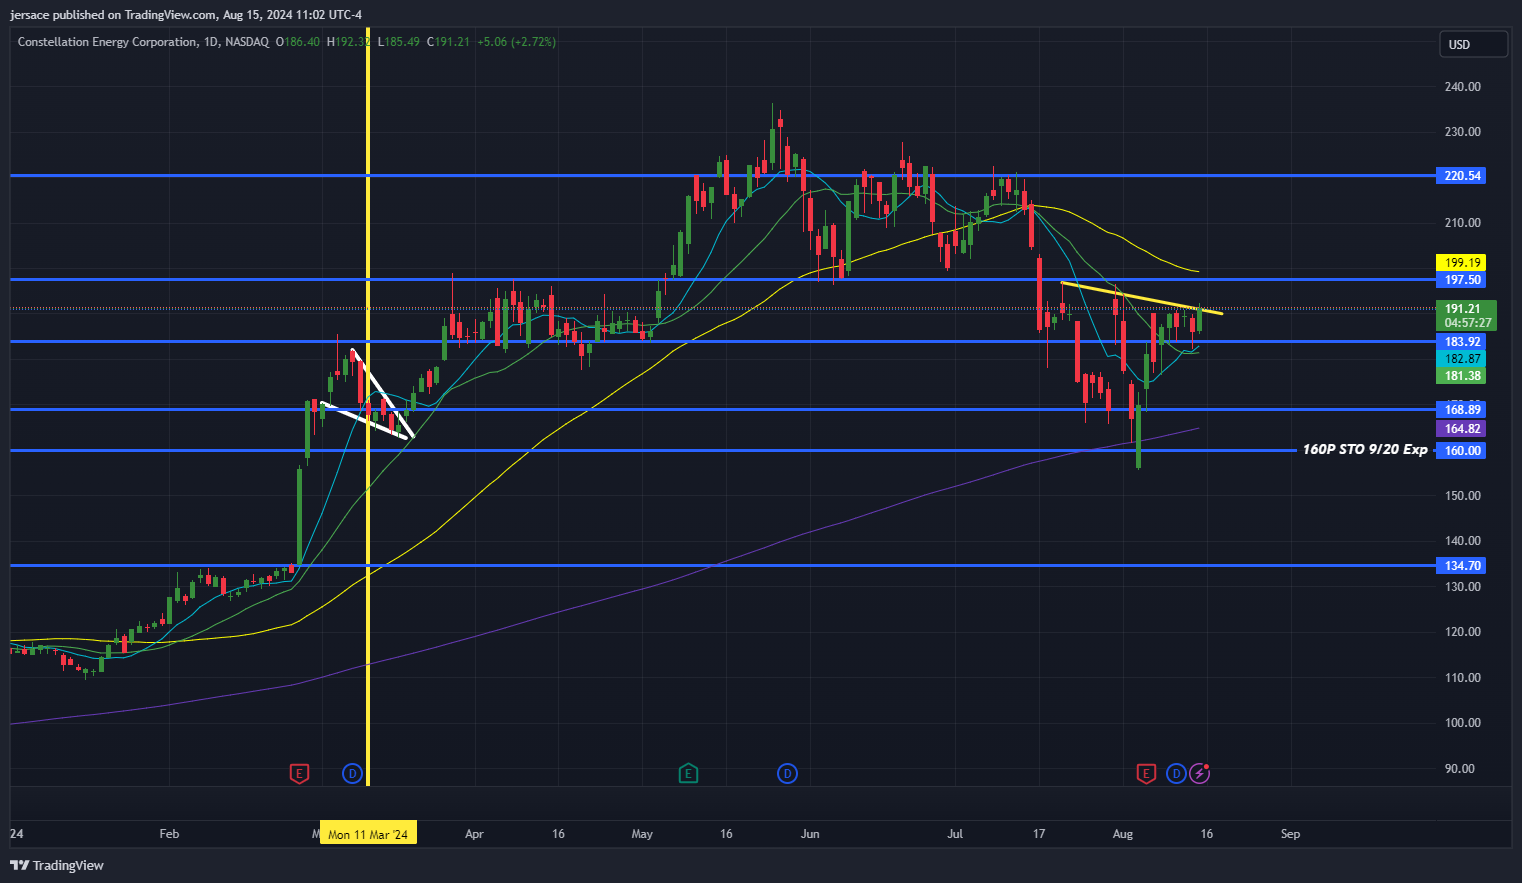Viewport: 1522px width, 883px height.
Task: Click the close value C191.21
Action: pyautogui.click(x=448, y=42)
